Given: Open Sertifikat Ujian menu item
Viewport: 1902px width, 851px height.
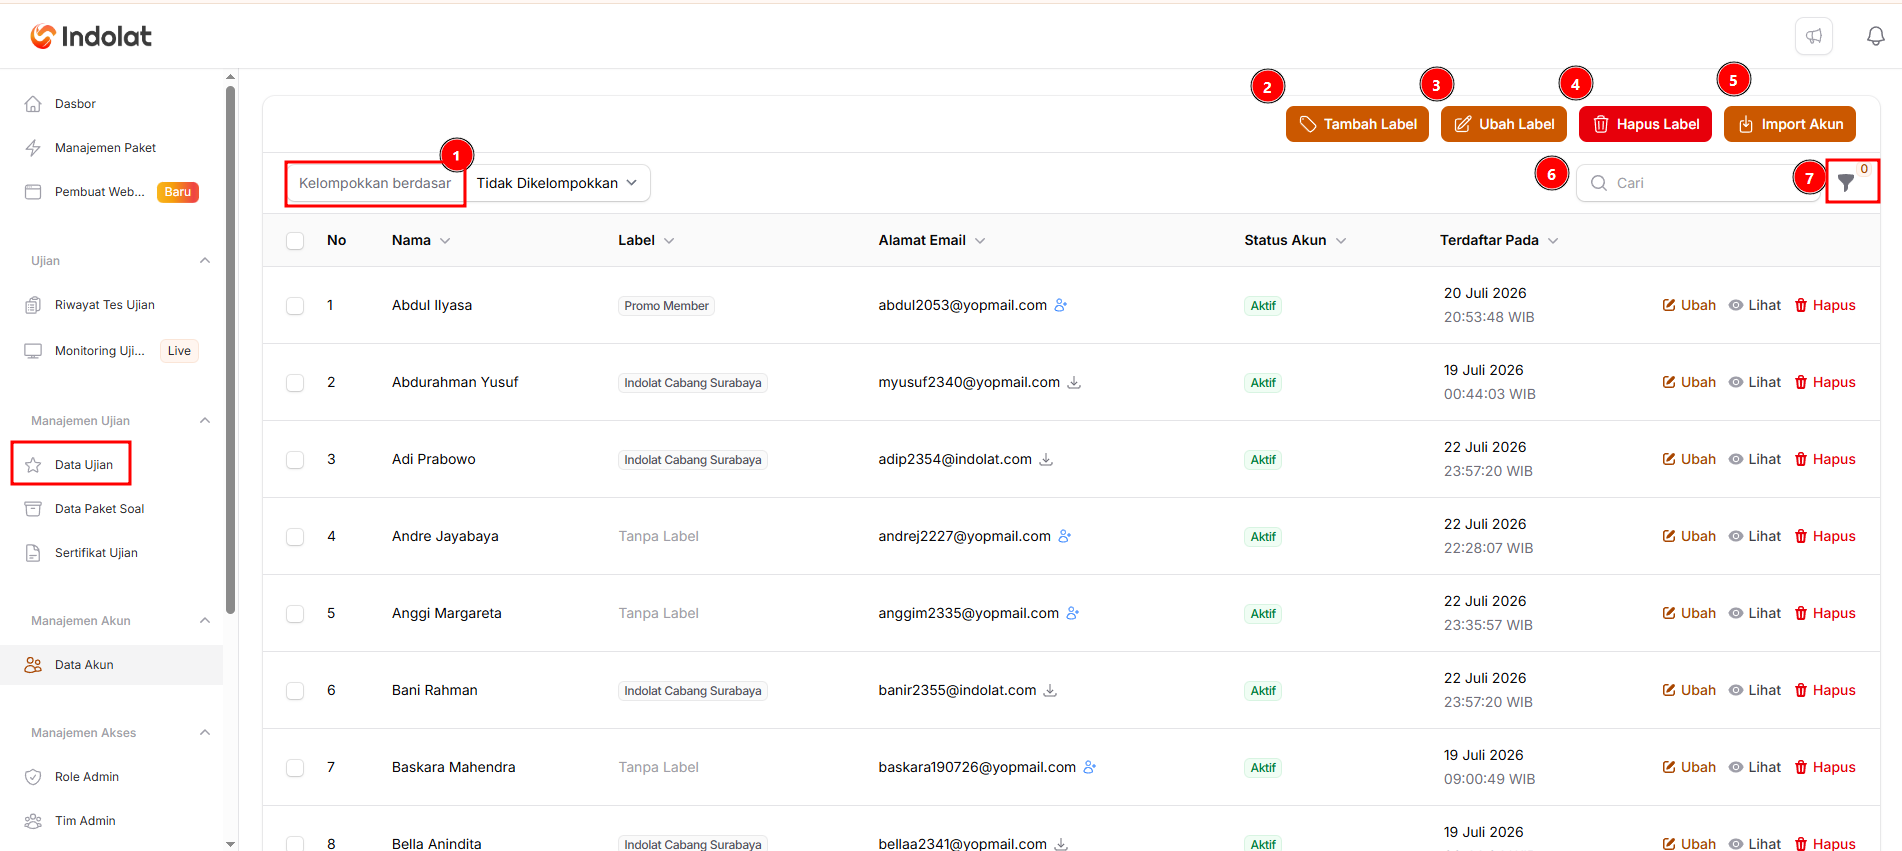Looking at the screenshot, I should click(111, 553).
